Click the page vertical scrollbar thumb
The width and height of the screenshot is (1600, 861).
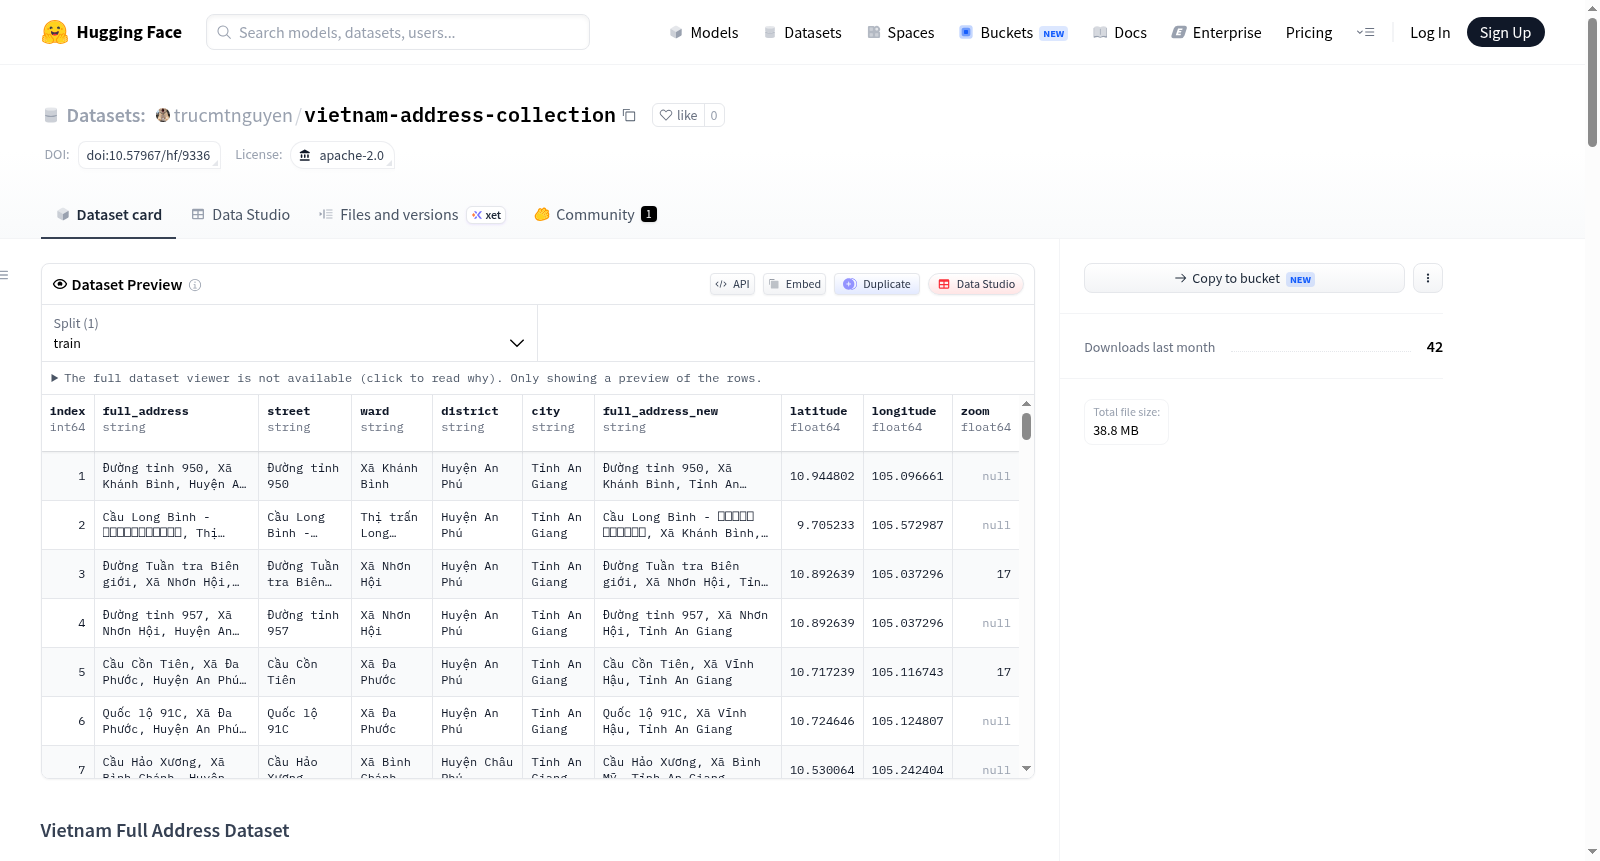tap(1592, 82)
